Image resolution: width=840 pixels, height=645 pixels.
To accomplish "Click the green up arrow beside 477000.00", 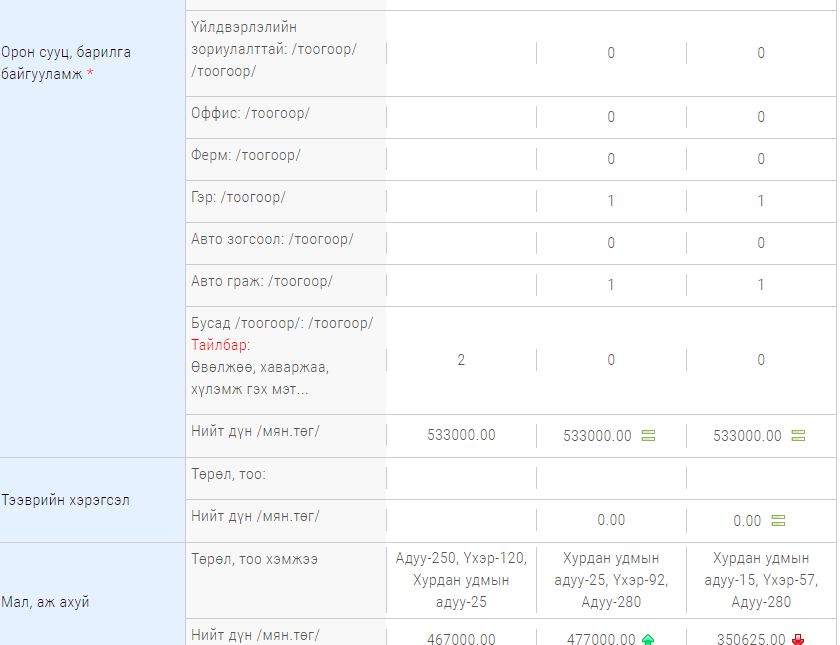I will pos(648,639).
